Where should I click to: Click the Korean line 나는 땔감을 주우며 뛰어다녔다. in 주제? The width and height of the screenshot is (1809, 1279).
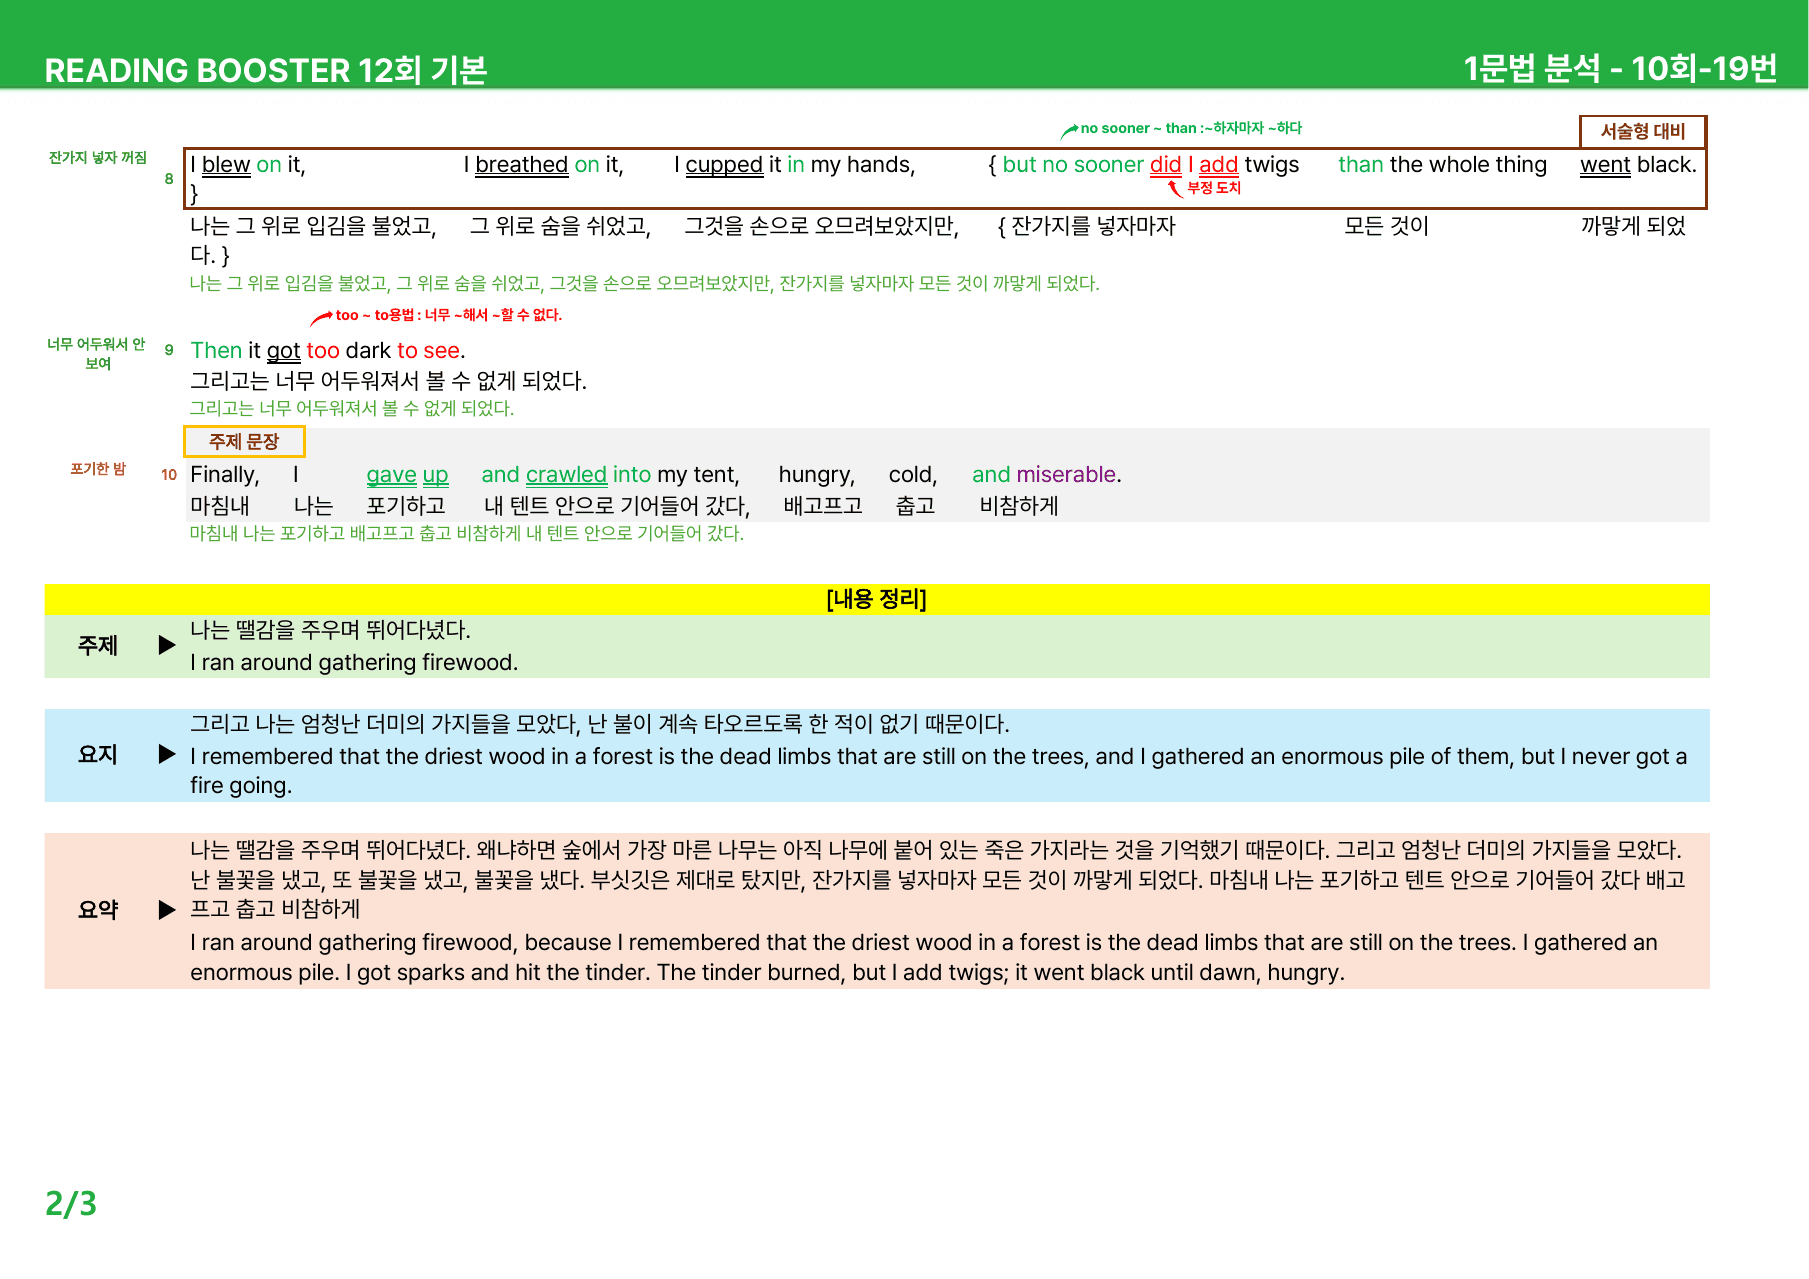[330, 630]
